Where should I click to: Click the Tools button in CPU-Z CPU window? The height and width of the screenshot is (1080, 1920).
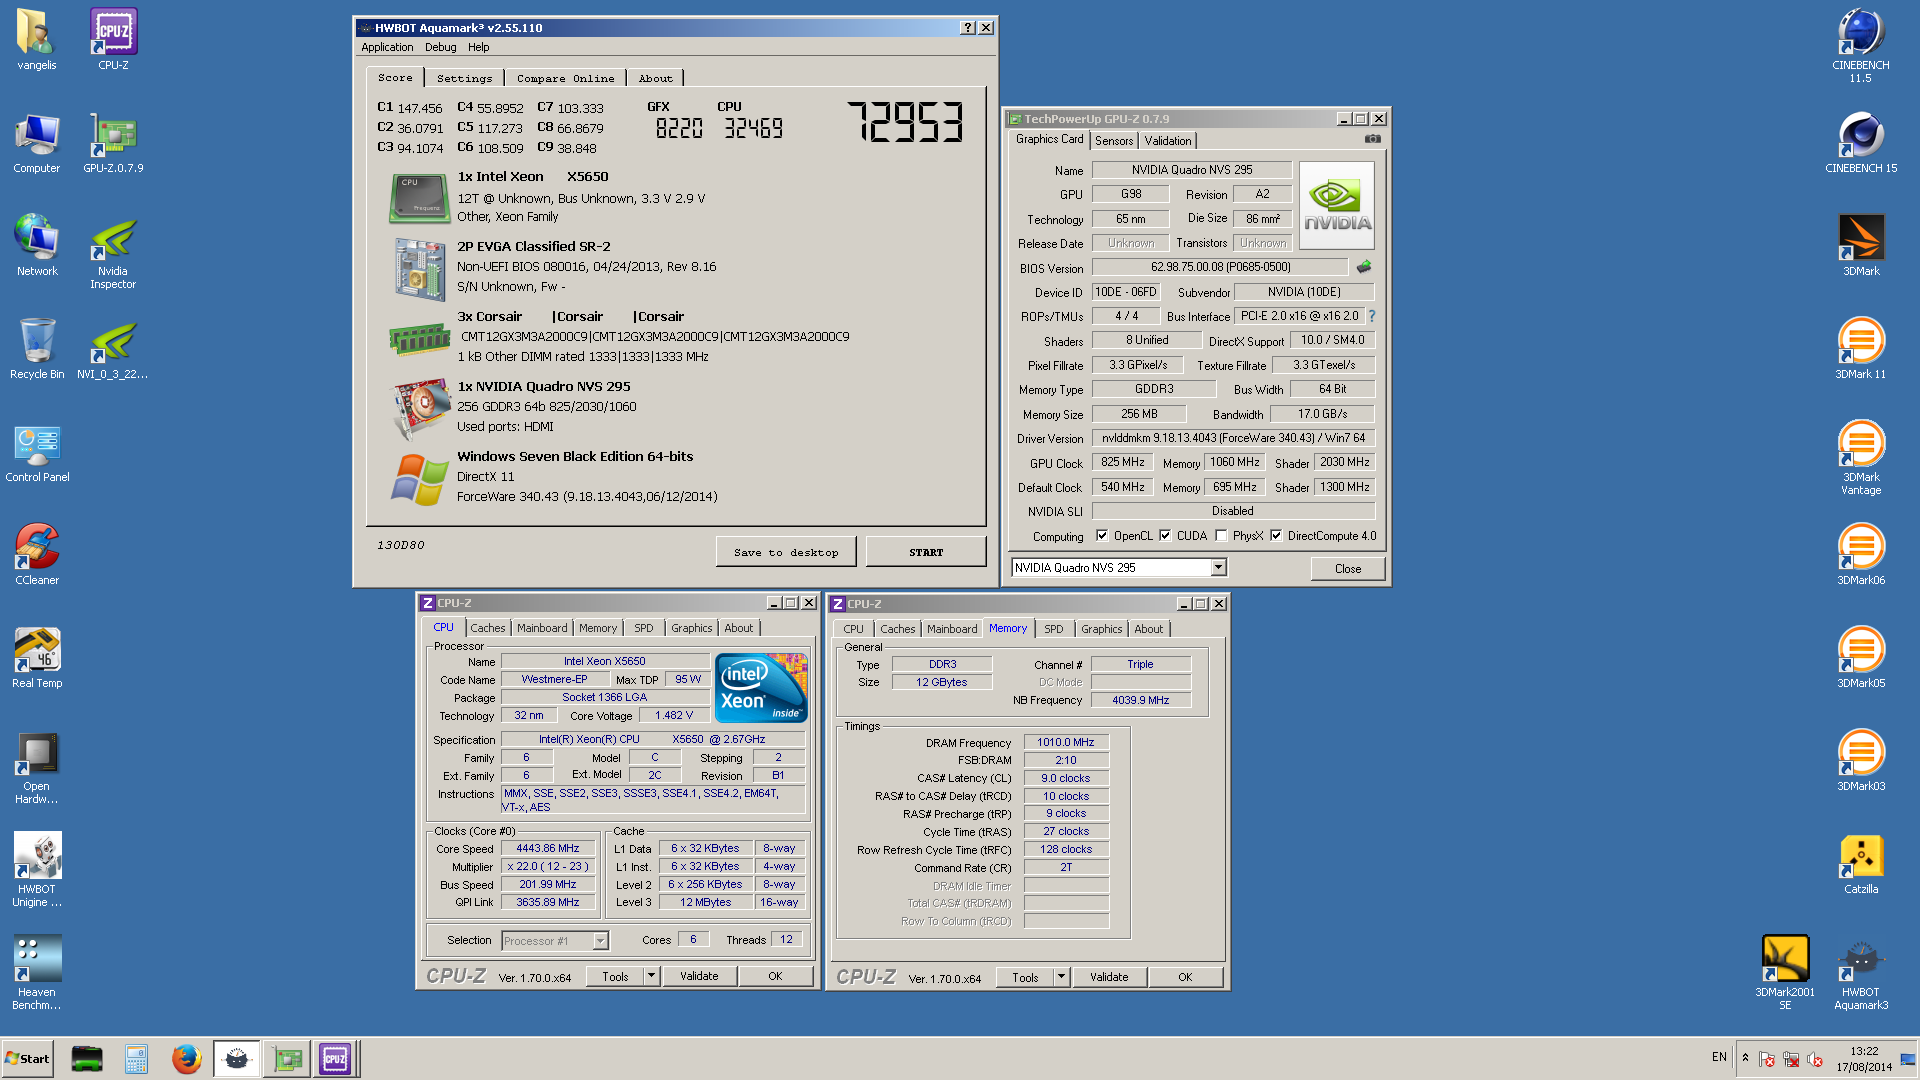615,976
